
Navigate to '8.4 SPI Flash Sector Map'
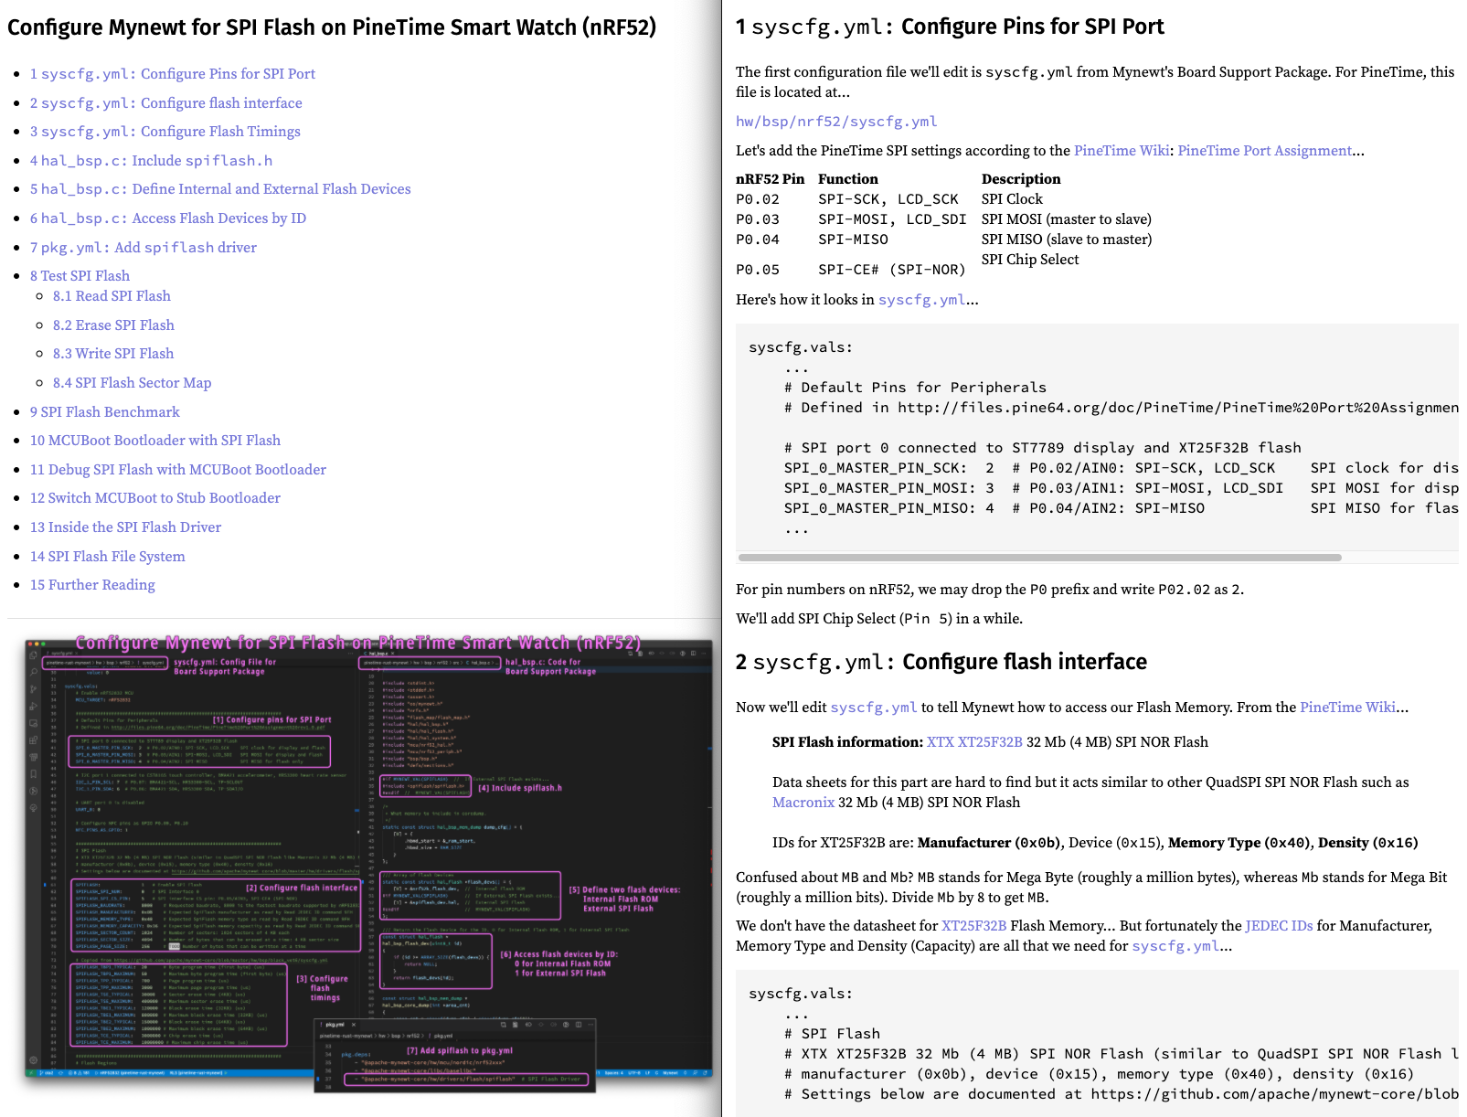click(132, 383)
